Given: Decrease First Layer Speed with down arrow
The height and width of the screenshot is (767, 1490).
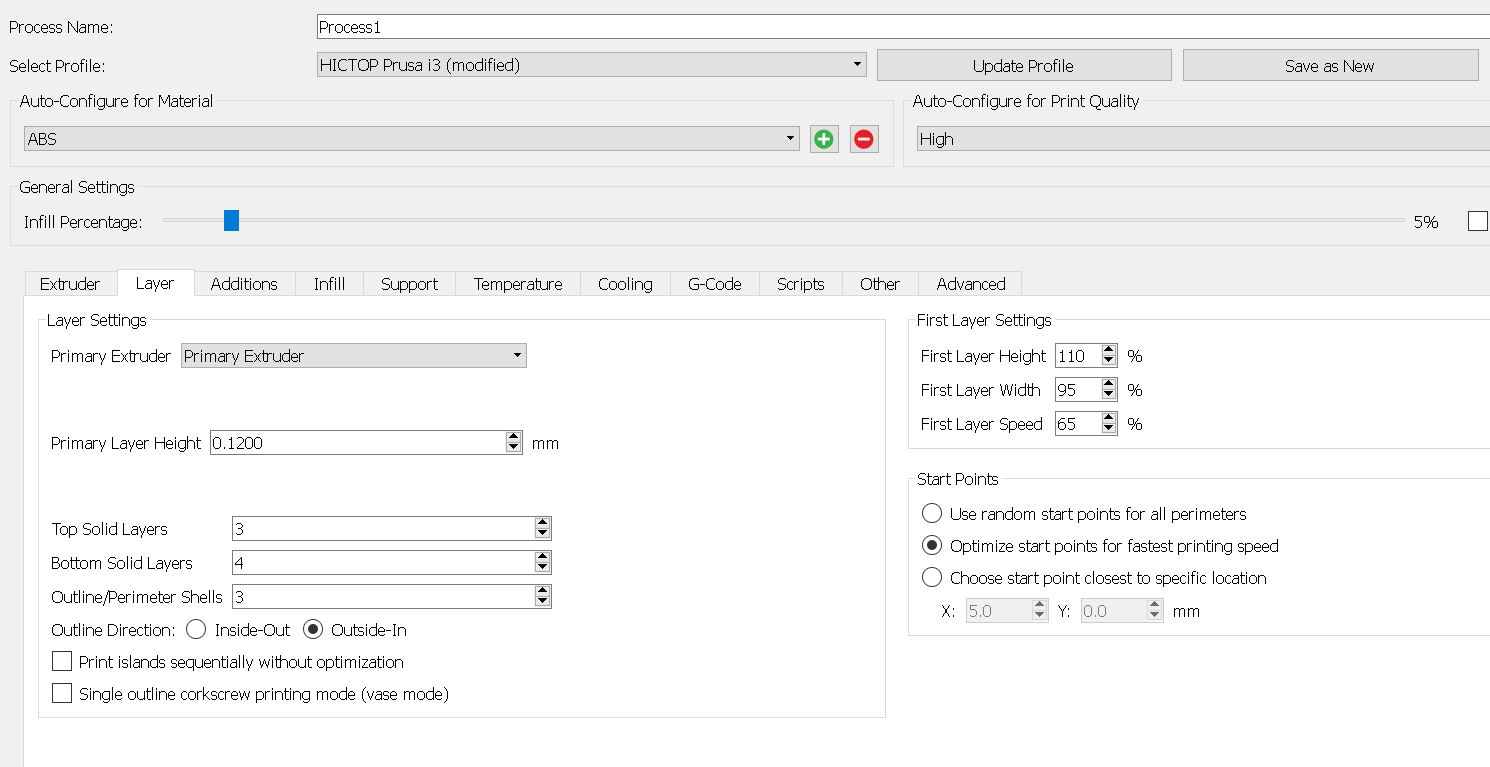Looking at the screenshot, I should click(1108, 430).
